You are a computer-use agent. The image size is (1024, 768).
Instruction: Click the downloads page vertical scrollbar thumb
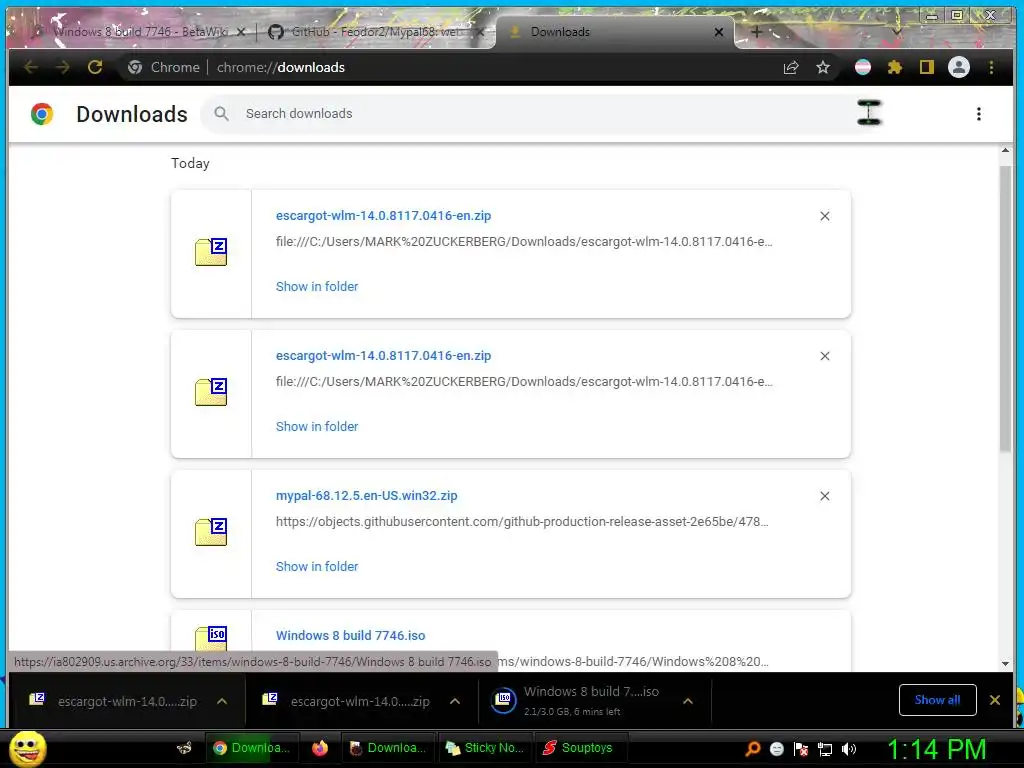pos(1005,308)
